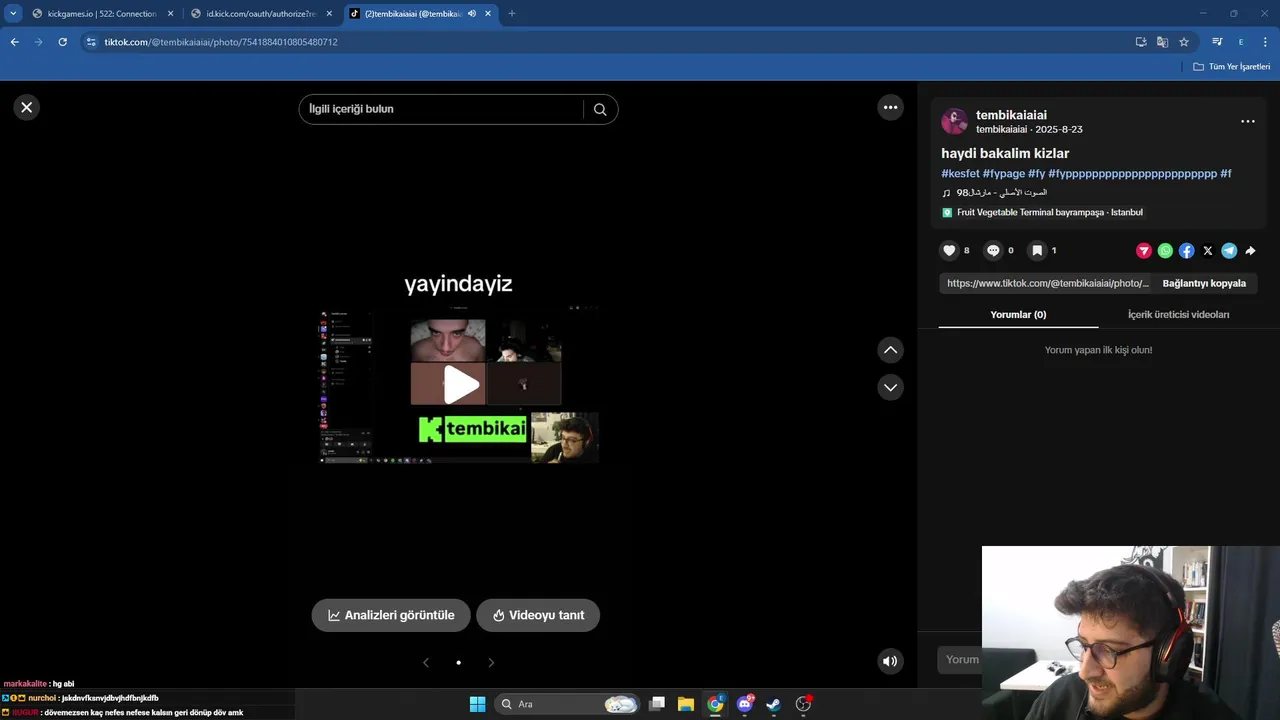The height and width of the screenshot is (720, 1280).
Task: Click 'Videoyu tanıt' promote button
Action: [538, 615]
